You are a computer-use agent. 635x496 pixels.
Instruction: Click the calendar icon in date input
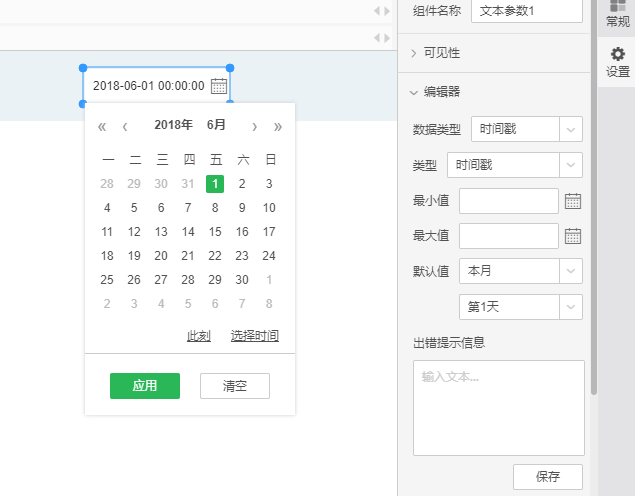point(219,86)
